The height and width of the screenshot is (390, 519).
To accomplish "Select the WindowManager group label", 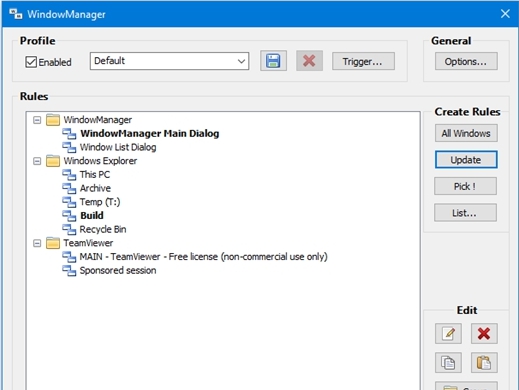I will point(98,120).
